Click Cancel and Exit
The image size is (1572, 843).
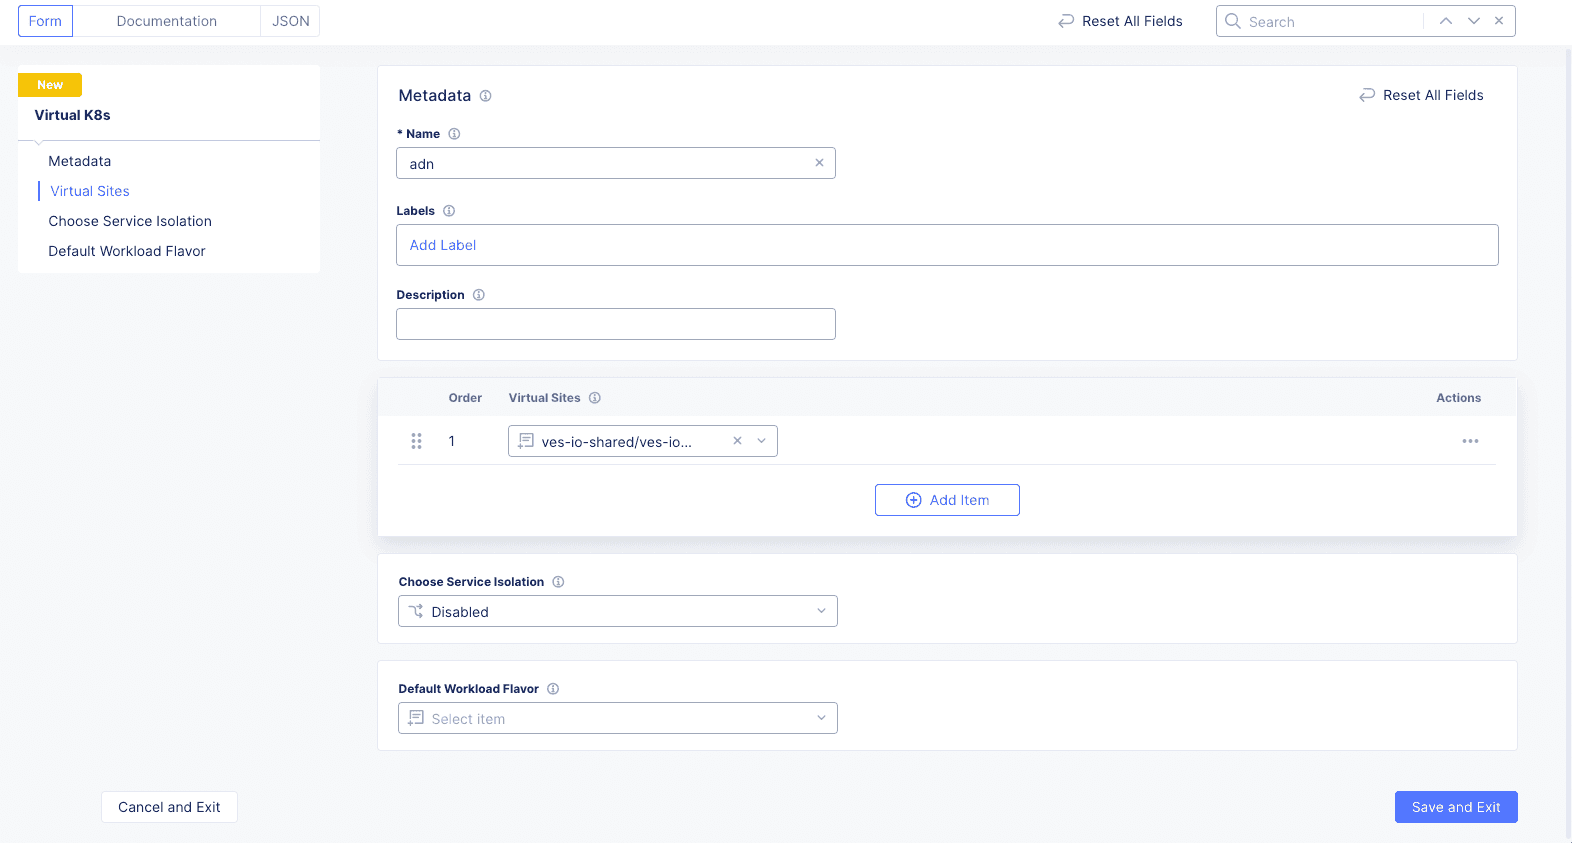(x=169, y=807)
